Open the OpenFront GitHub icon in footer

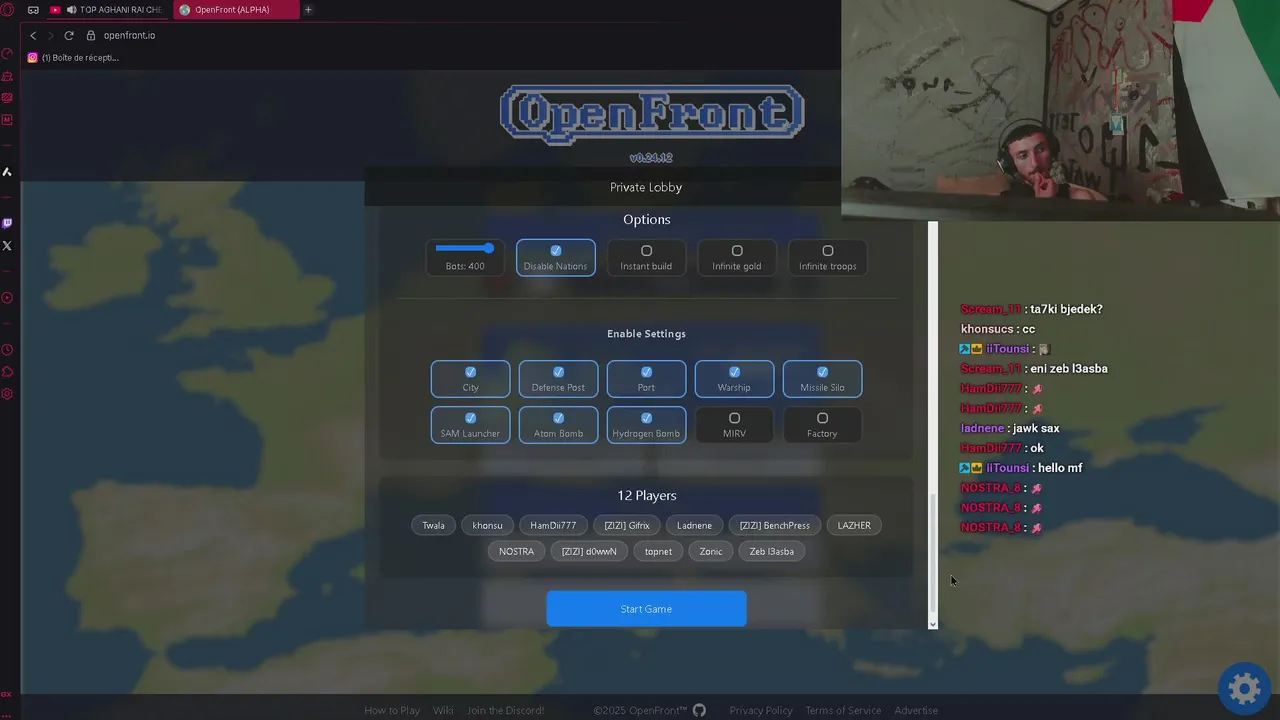point(699,710)
